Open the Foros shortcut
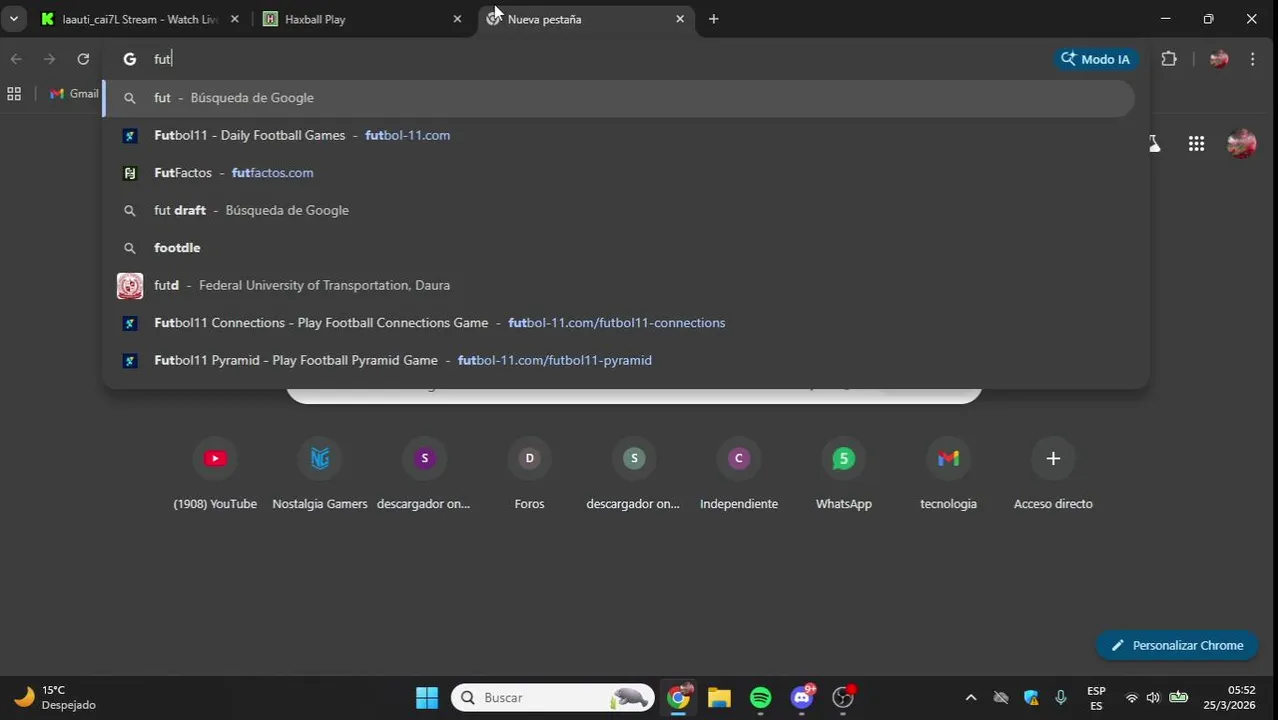The width and height of the screenshot is (1278, 720). [529, 474]
